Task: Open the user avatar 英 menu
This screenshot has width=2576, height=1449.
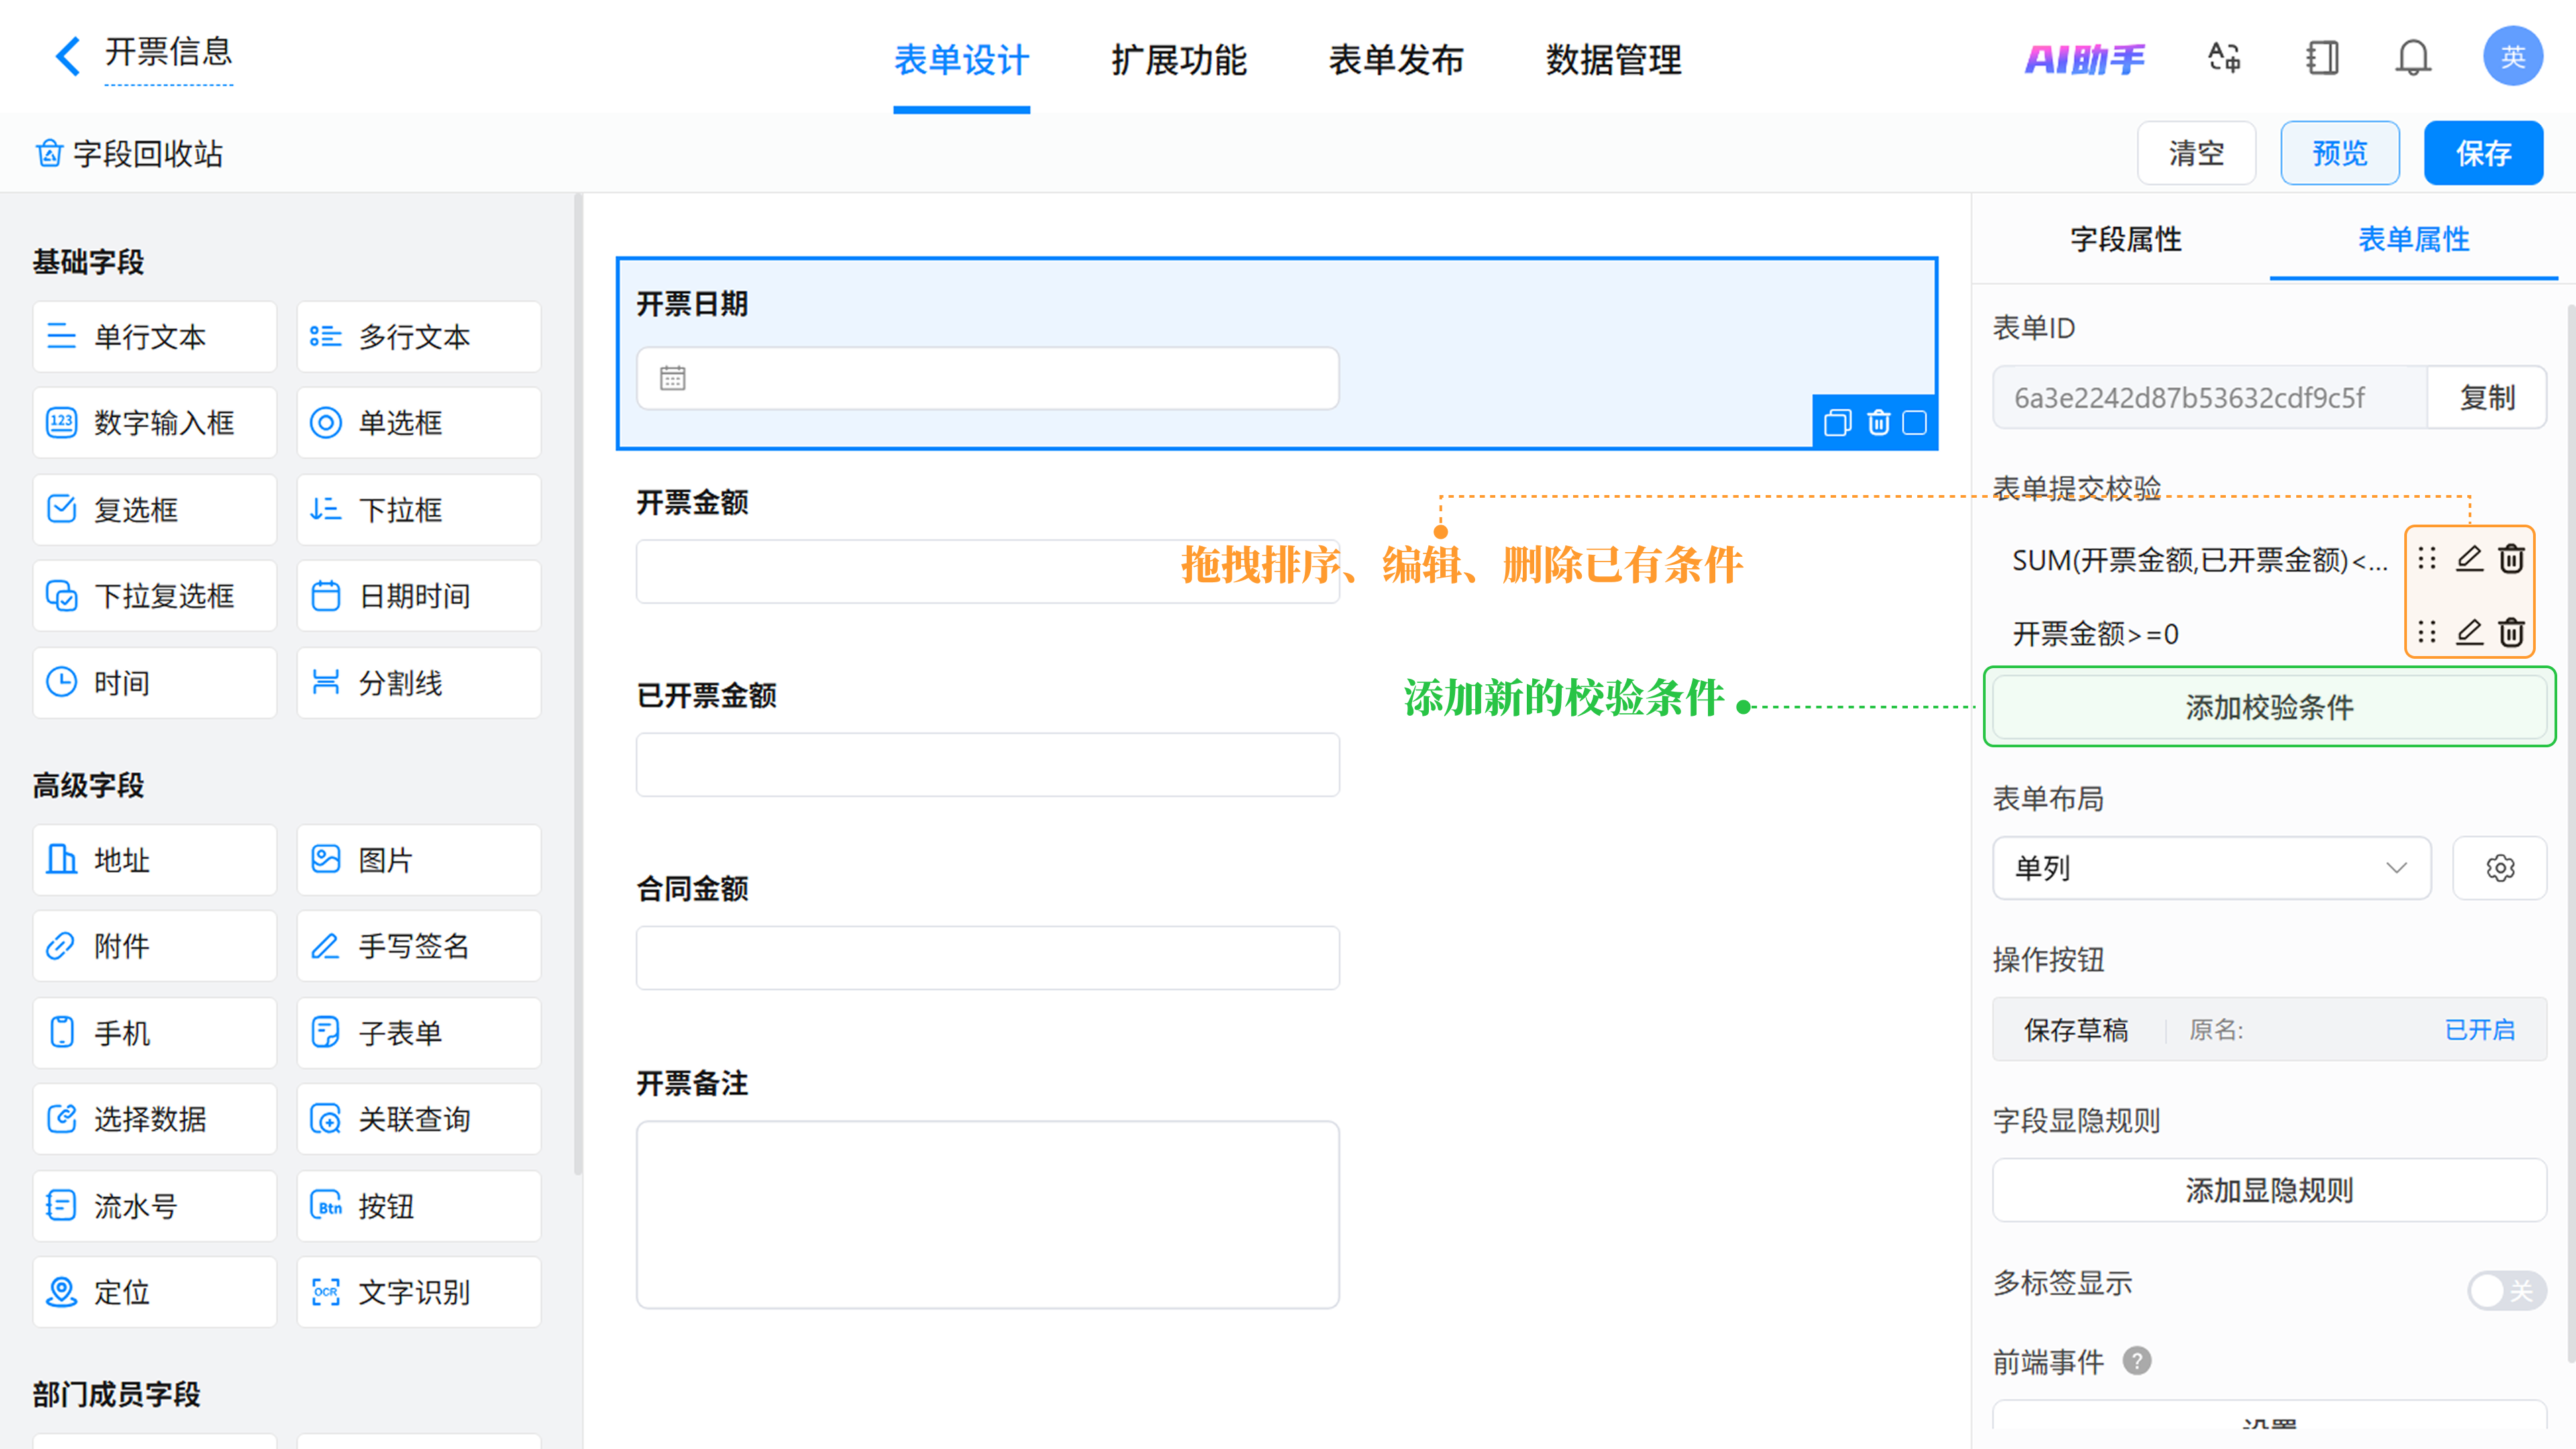Action: coord(2513,57)
